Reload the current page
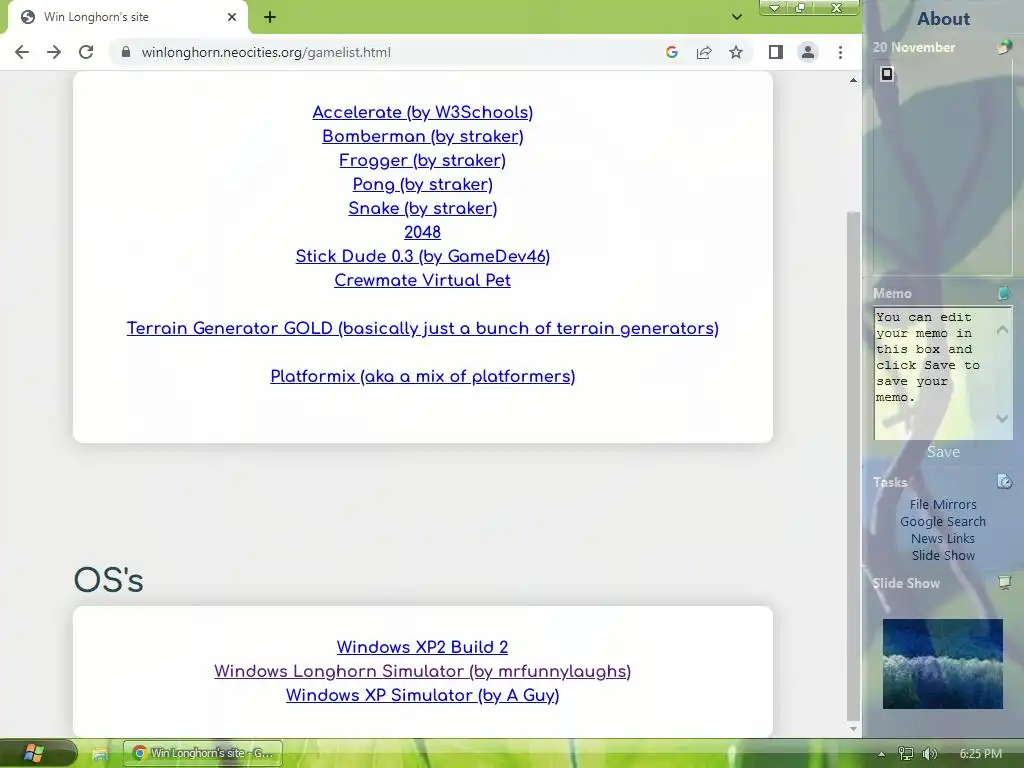1024x768 pixels. click(x=86, y=52)
